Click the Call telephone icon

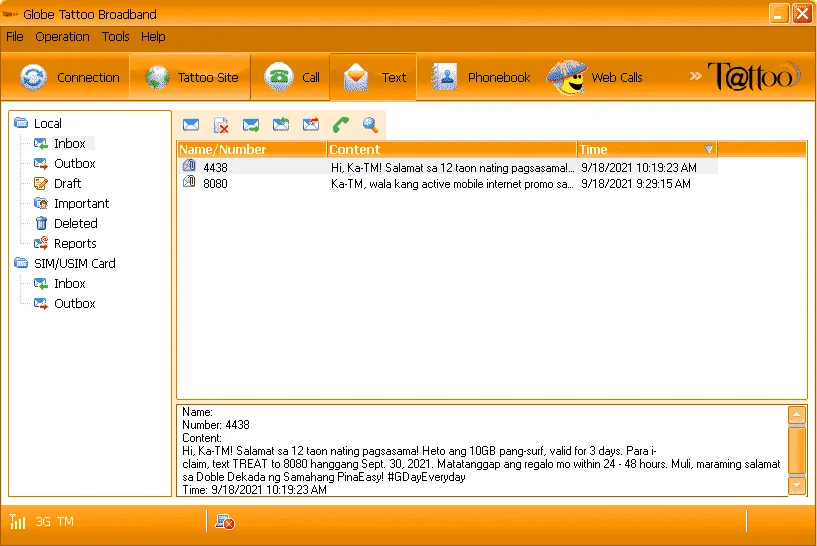click(x=278, y=77)
